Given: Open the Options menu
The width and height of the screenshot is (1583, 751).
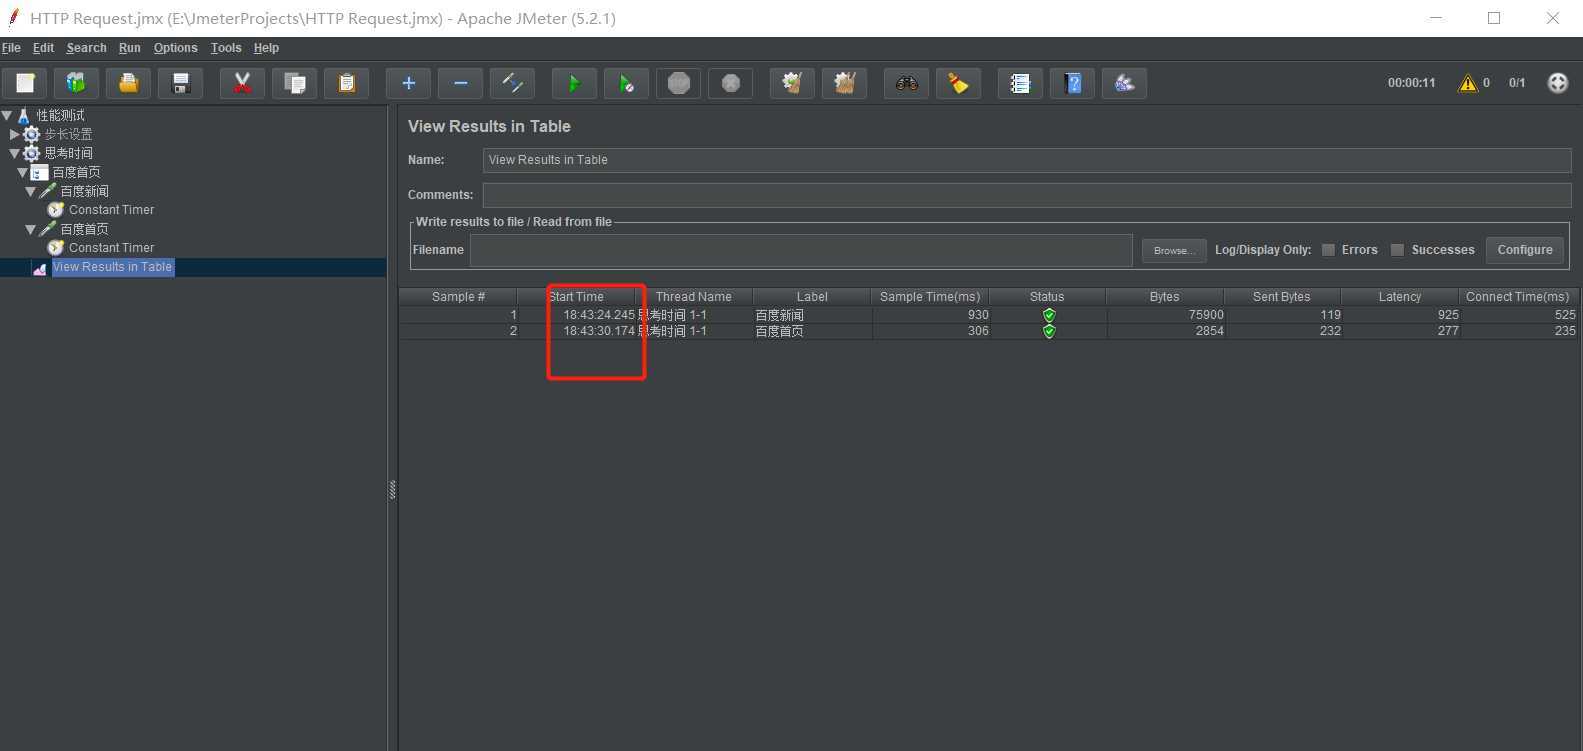Looking at the screenshot, I should tap(175, 48).
